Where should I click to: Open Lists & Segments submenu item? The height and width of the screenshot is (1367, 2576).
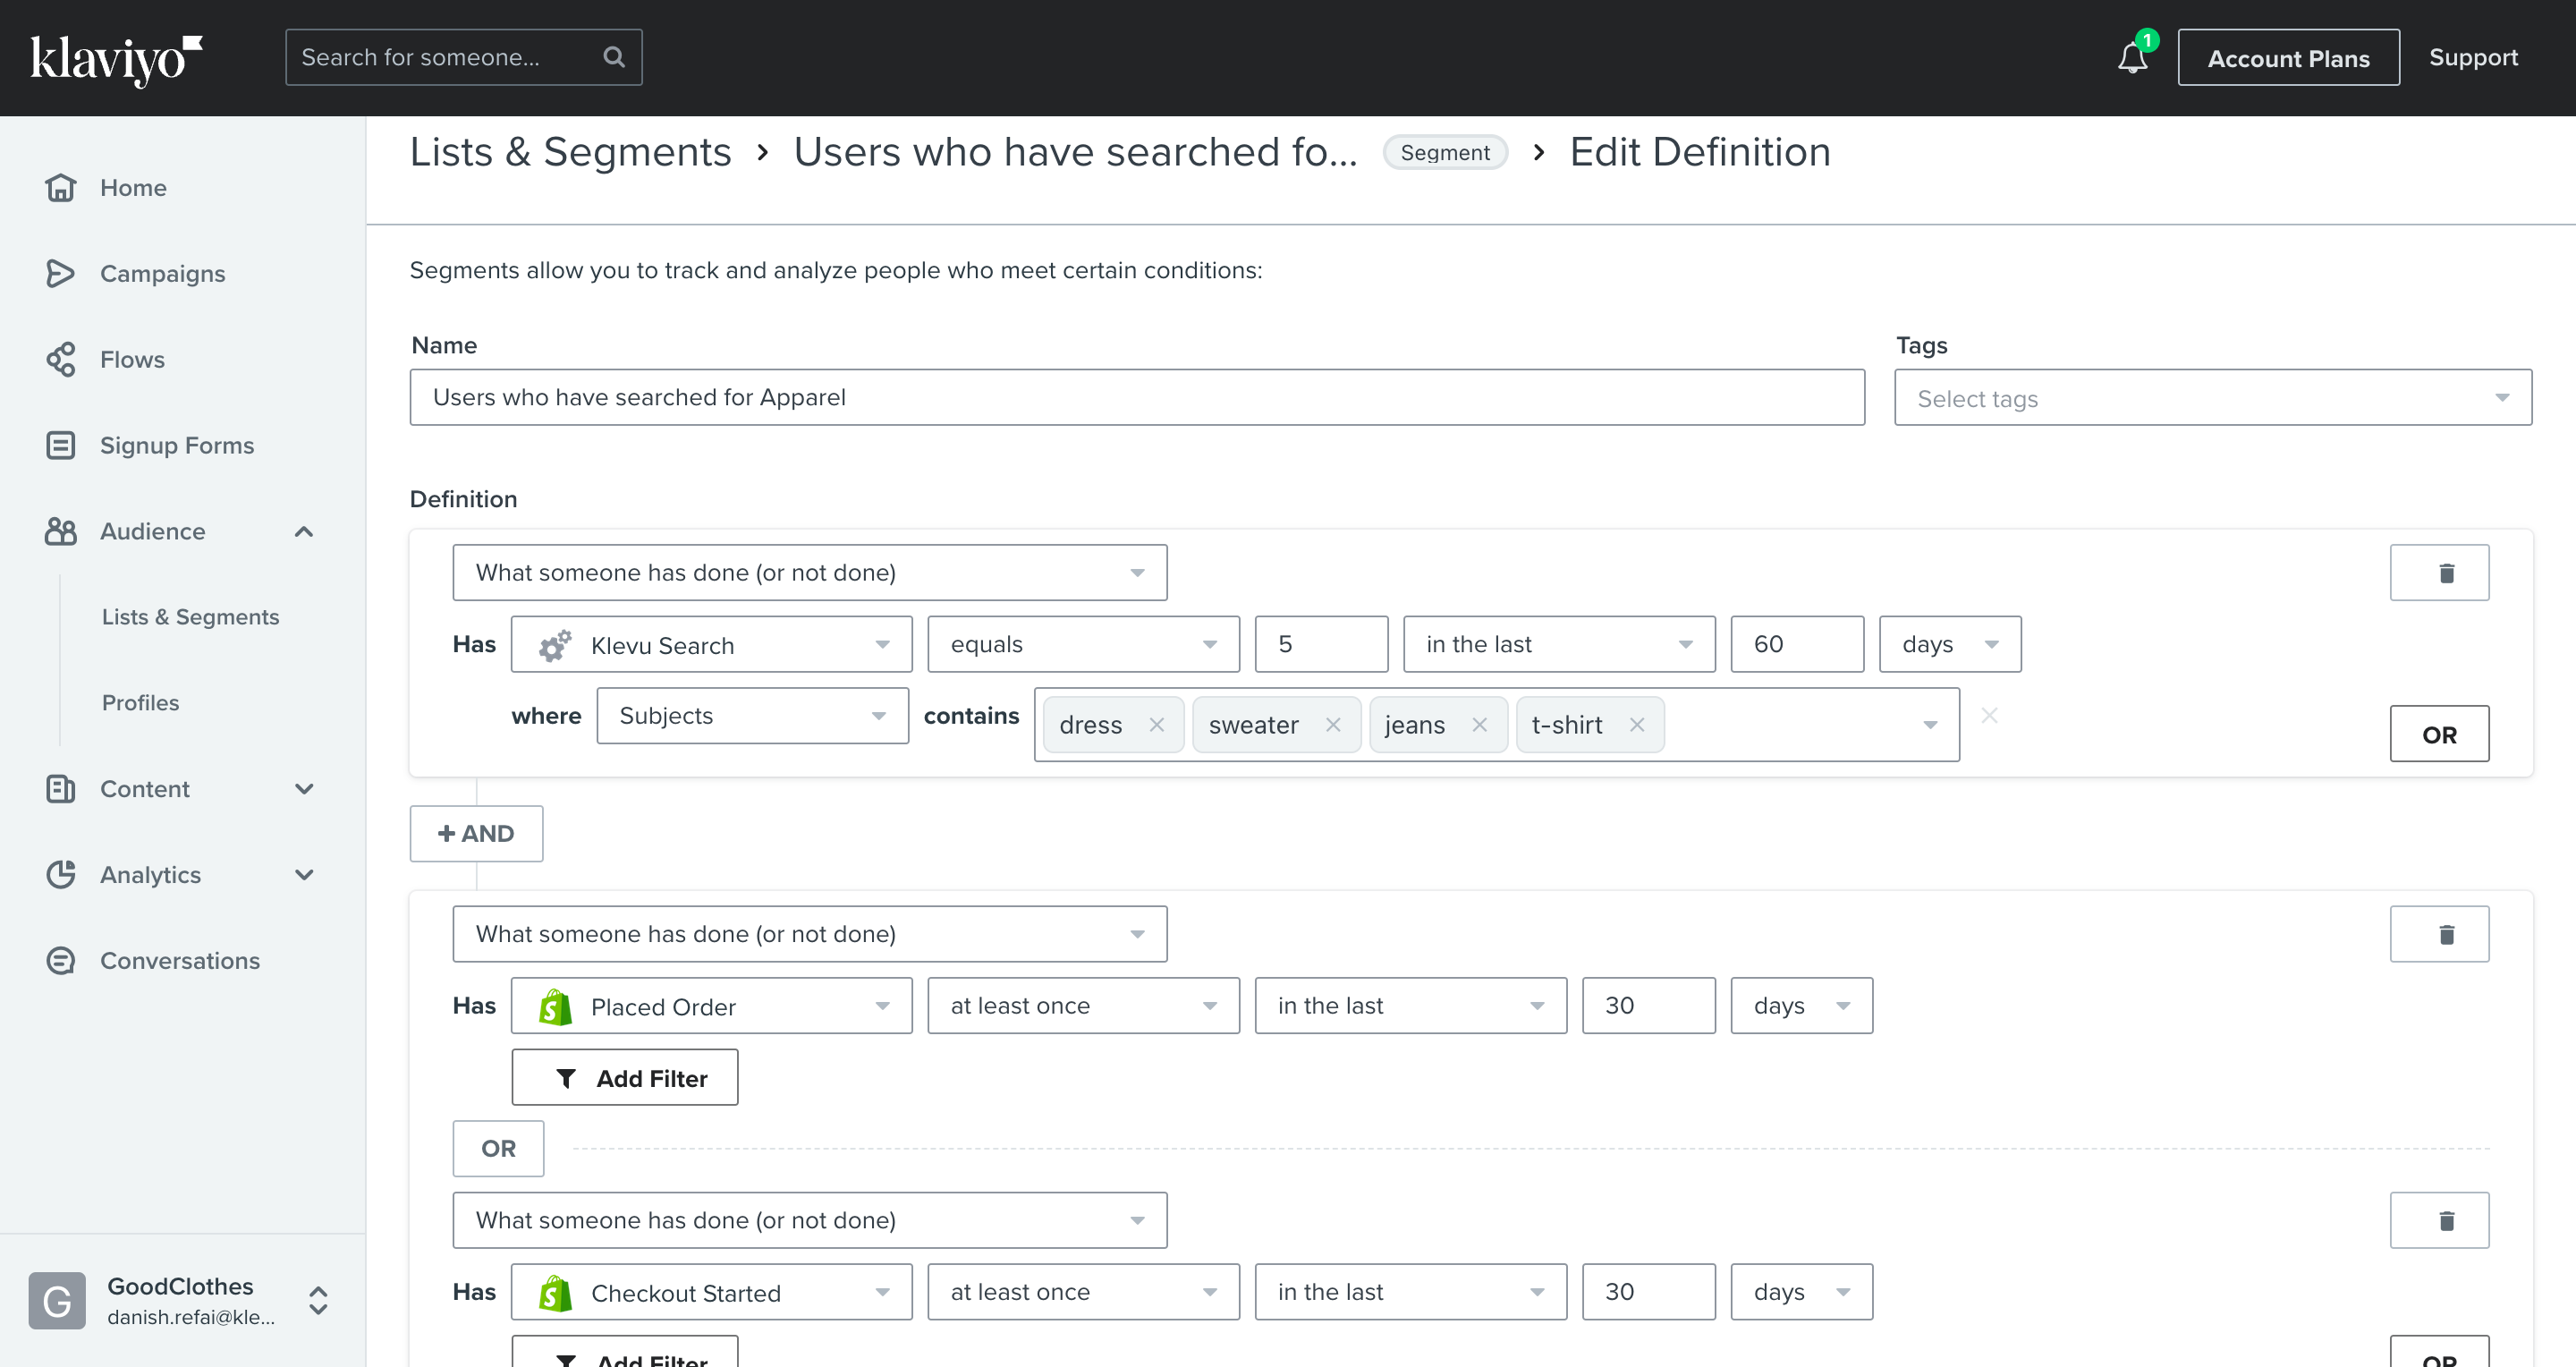point(190,617)
